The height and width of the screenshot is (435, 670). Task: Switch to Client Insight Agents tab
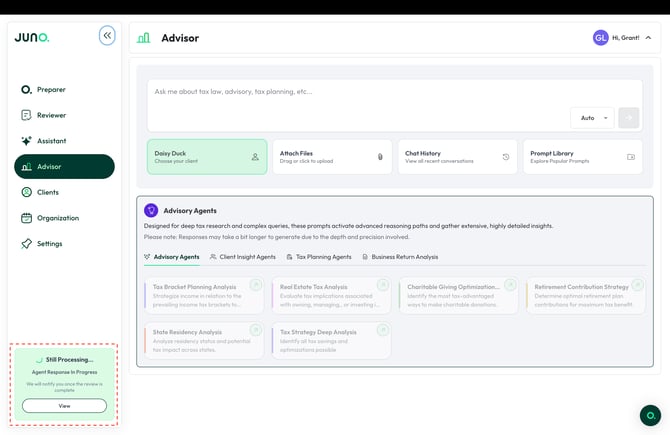click(x=243, y=257)
